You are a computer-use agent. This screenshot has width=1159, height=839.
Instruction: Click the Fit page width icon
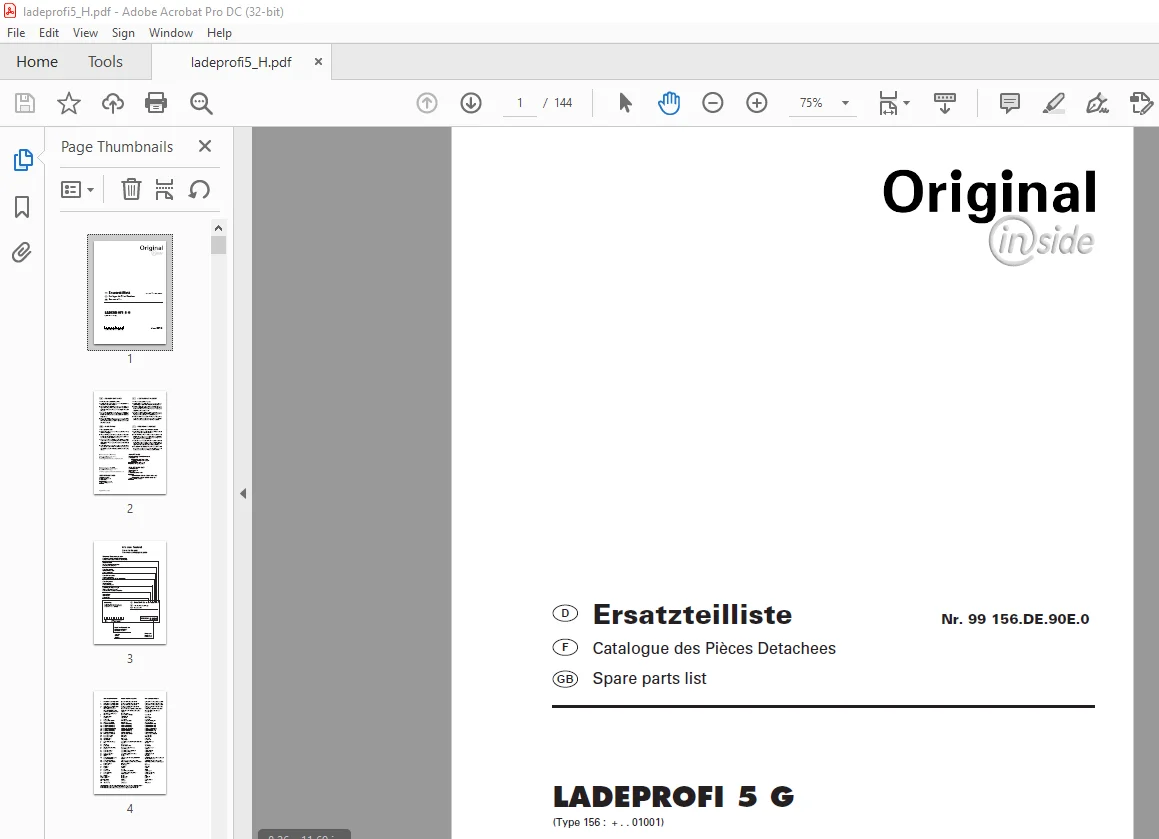(888, 103)
